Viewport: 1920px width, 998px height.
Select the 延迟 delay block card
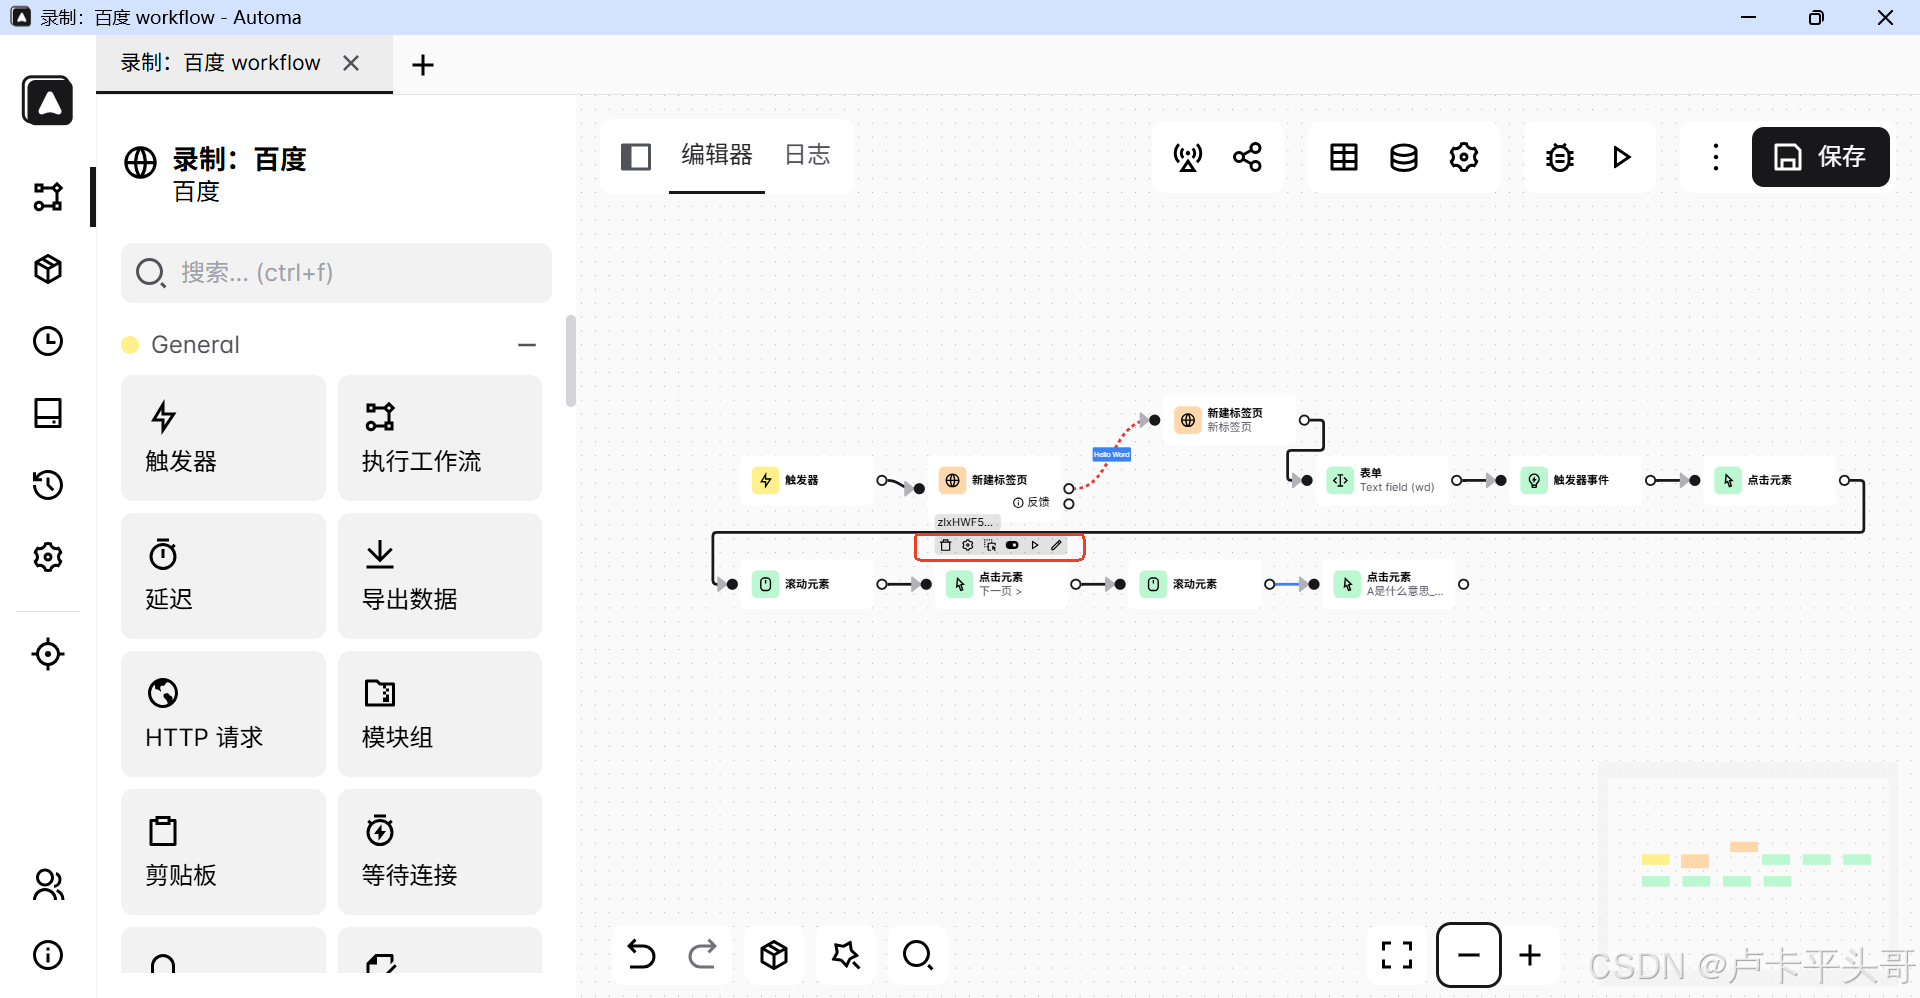[x=223, y=576]
